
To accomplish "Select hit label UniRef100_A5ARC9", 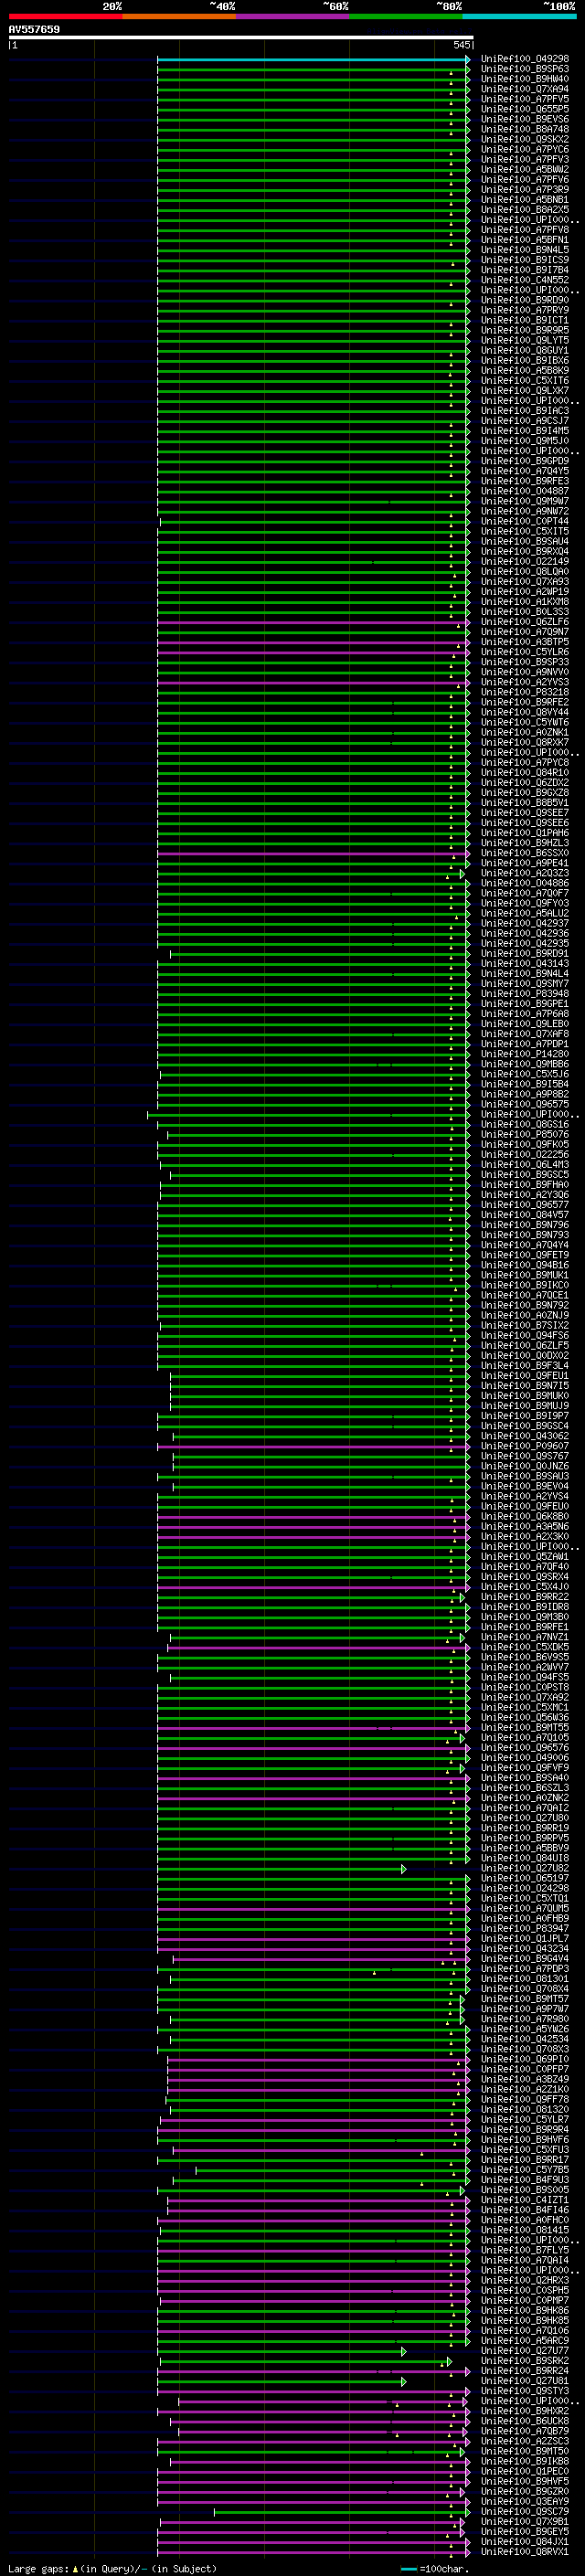I will pyautogui.click(x=525, y=2340).
